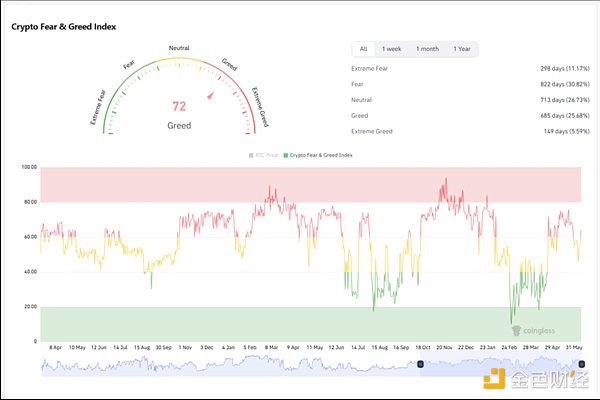Click the 72 gauge value
This screenshot has width=600, height=400.
coord(179,106)
